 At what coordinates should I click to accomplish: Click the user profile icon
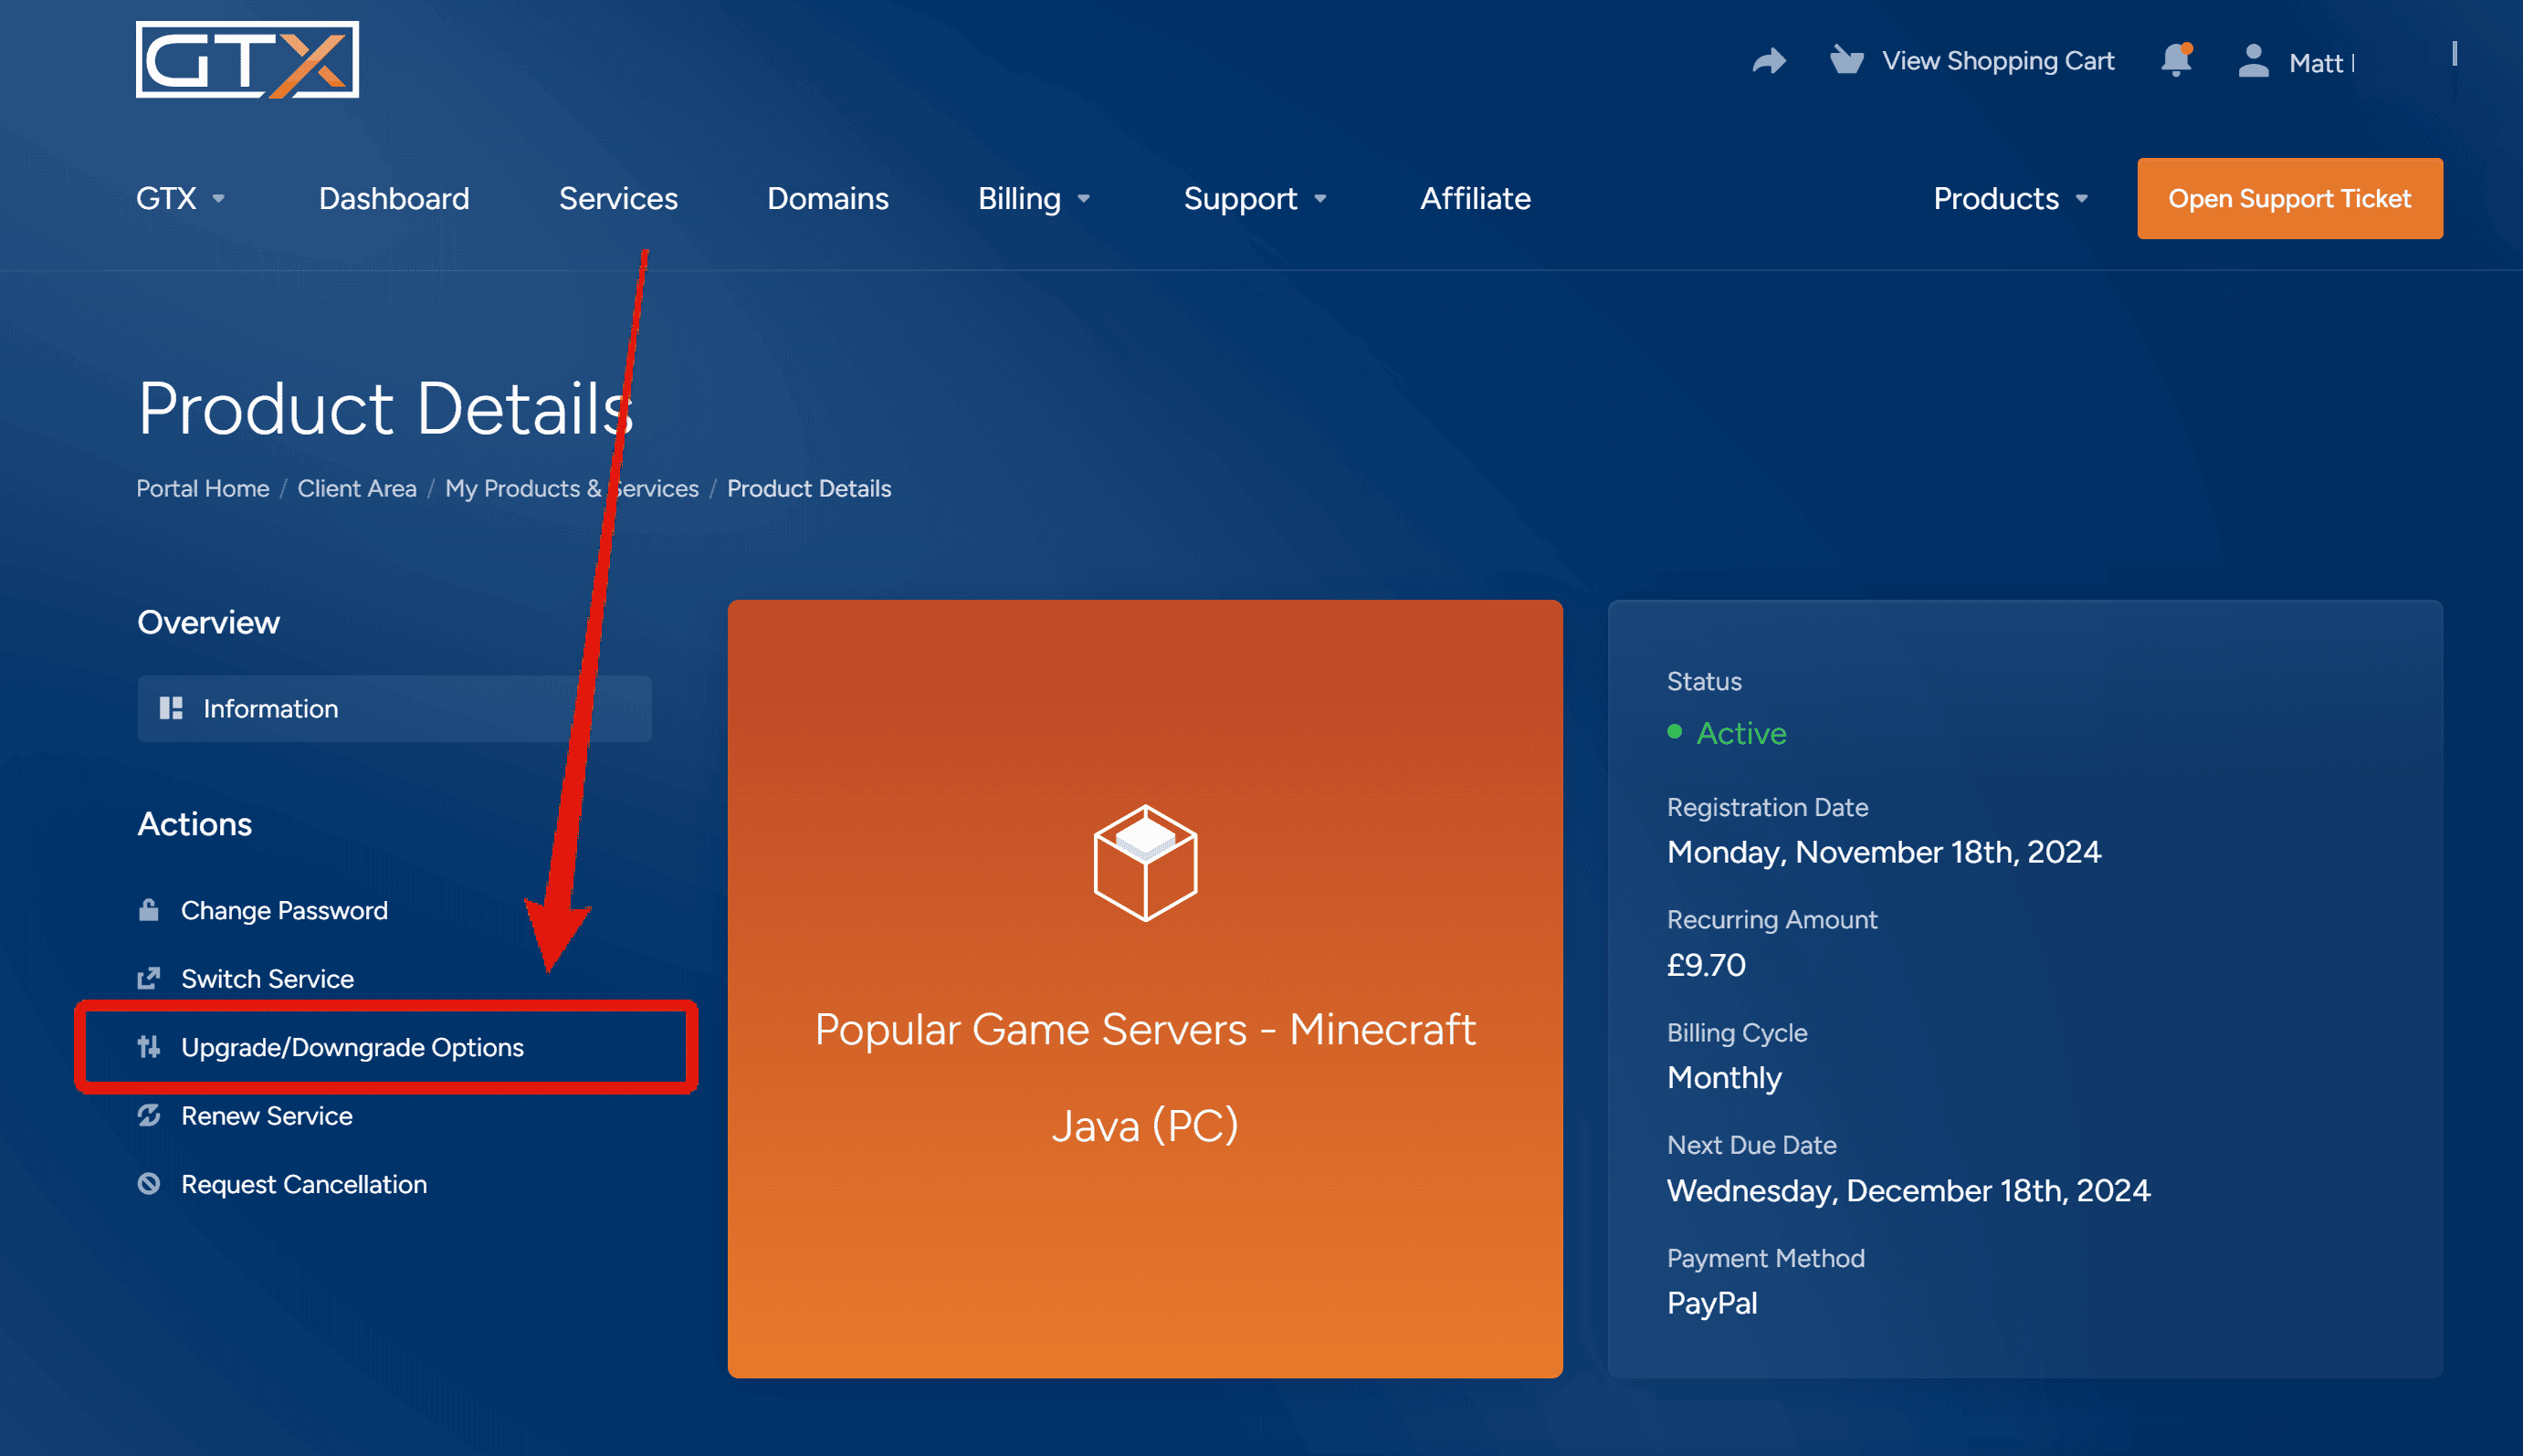coord(2253,60)
